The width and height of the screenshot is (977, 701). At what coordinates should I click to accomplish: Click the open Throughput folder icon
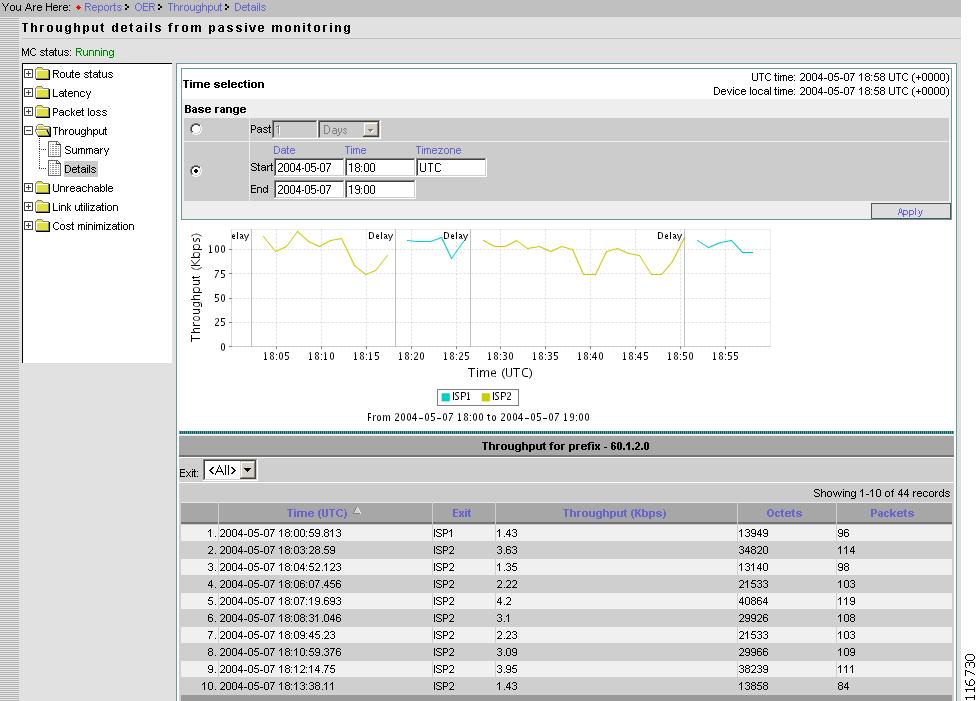point(43,131)
